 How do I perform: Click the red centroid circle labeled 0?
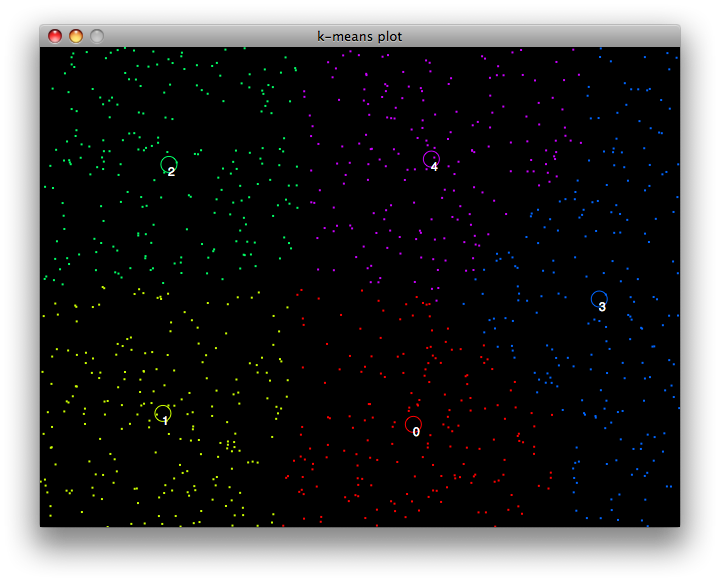pos(413,424)
